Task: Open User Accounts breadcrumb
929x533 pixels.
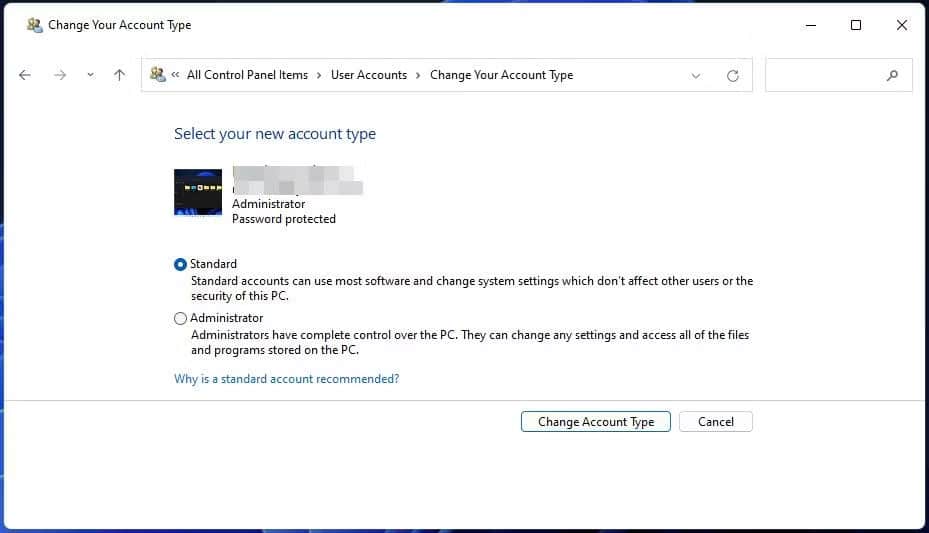Action: point(369,75)
